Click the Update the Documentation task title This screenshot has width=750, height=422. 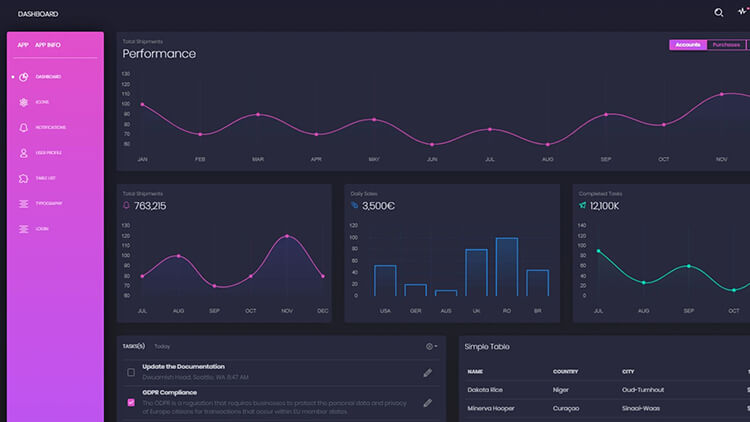click(183, 366)
